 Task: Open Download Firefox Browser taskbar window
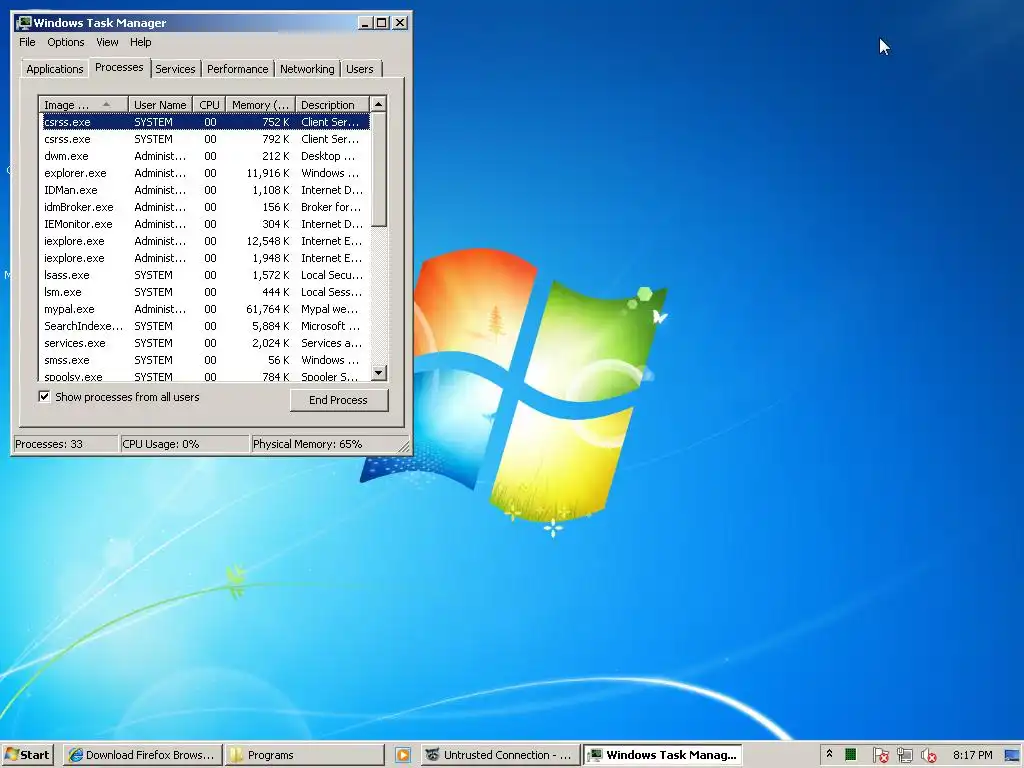click(142, 755)
